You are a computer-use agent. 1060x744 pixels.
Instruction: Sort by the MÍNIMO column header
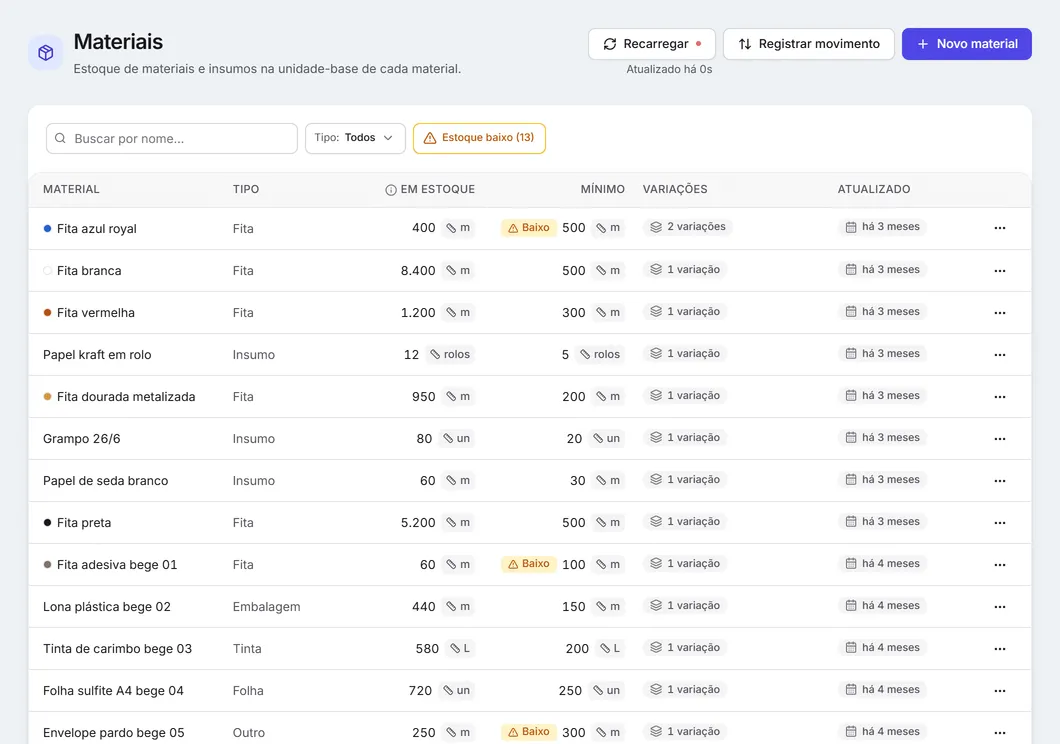tap(602, 190)
